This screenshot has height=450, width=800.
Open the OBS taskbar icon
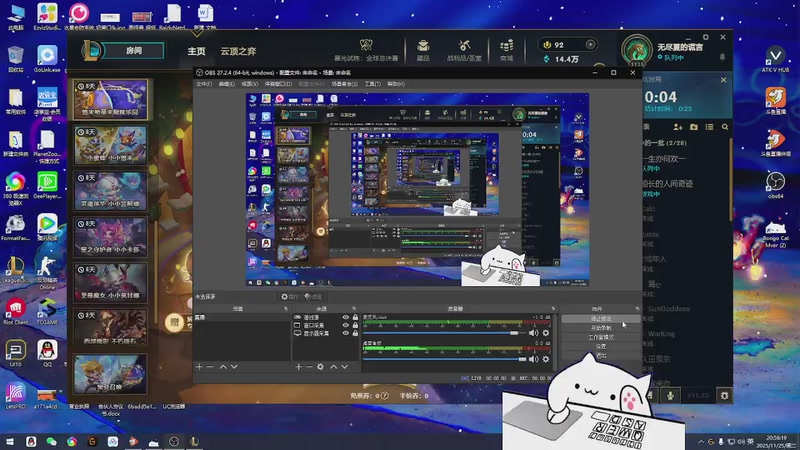pyautogui.click(x=174, y=442)
